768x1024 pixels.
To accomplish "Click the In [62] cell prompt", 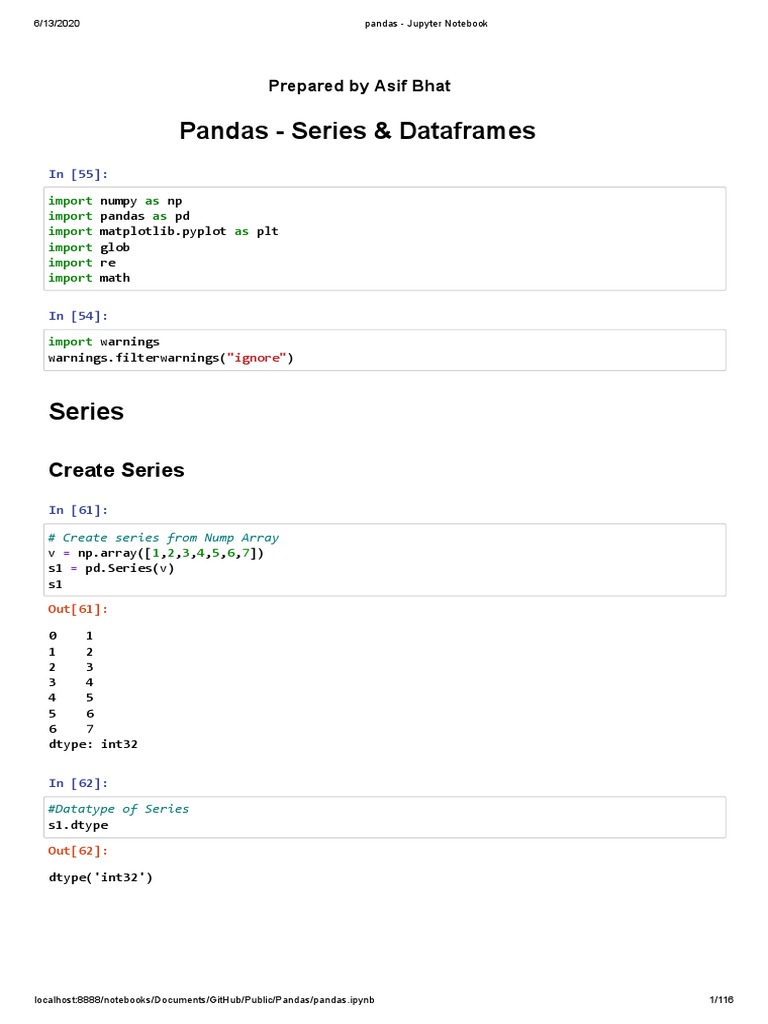I will click(78, 783).
